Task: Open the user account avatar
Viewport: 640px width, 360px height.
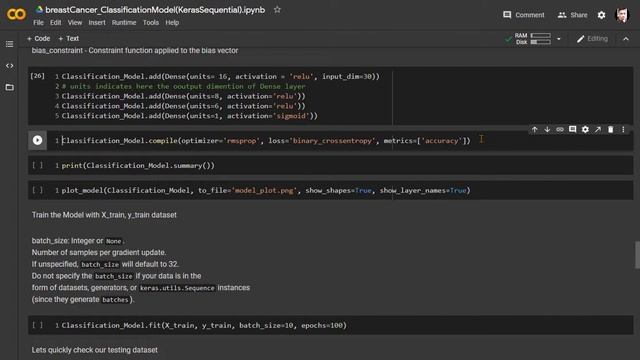Action: pos(622,15)
